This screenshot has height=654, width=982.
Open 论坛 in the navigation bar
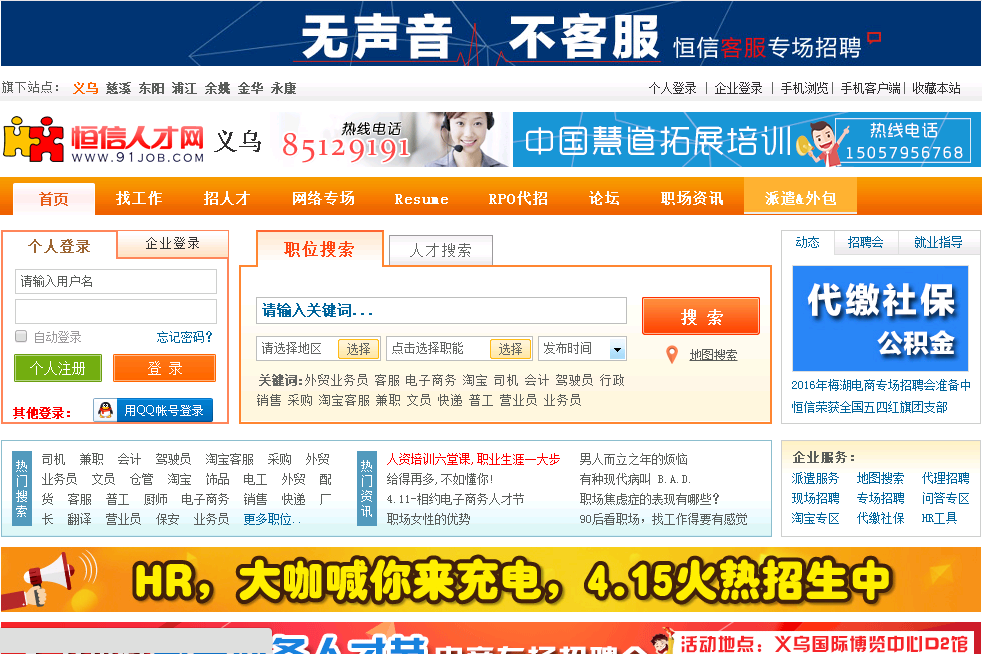604,198
